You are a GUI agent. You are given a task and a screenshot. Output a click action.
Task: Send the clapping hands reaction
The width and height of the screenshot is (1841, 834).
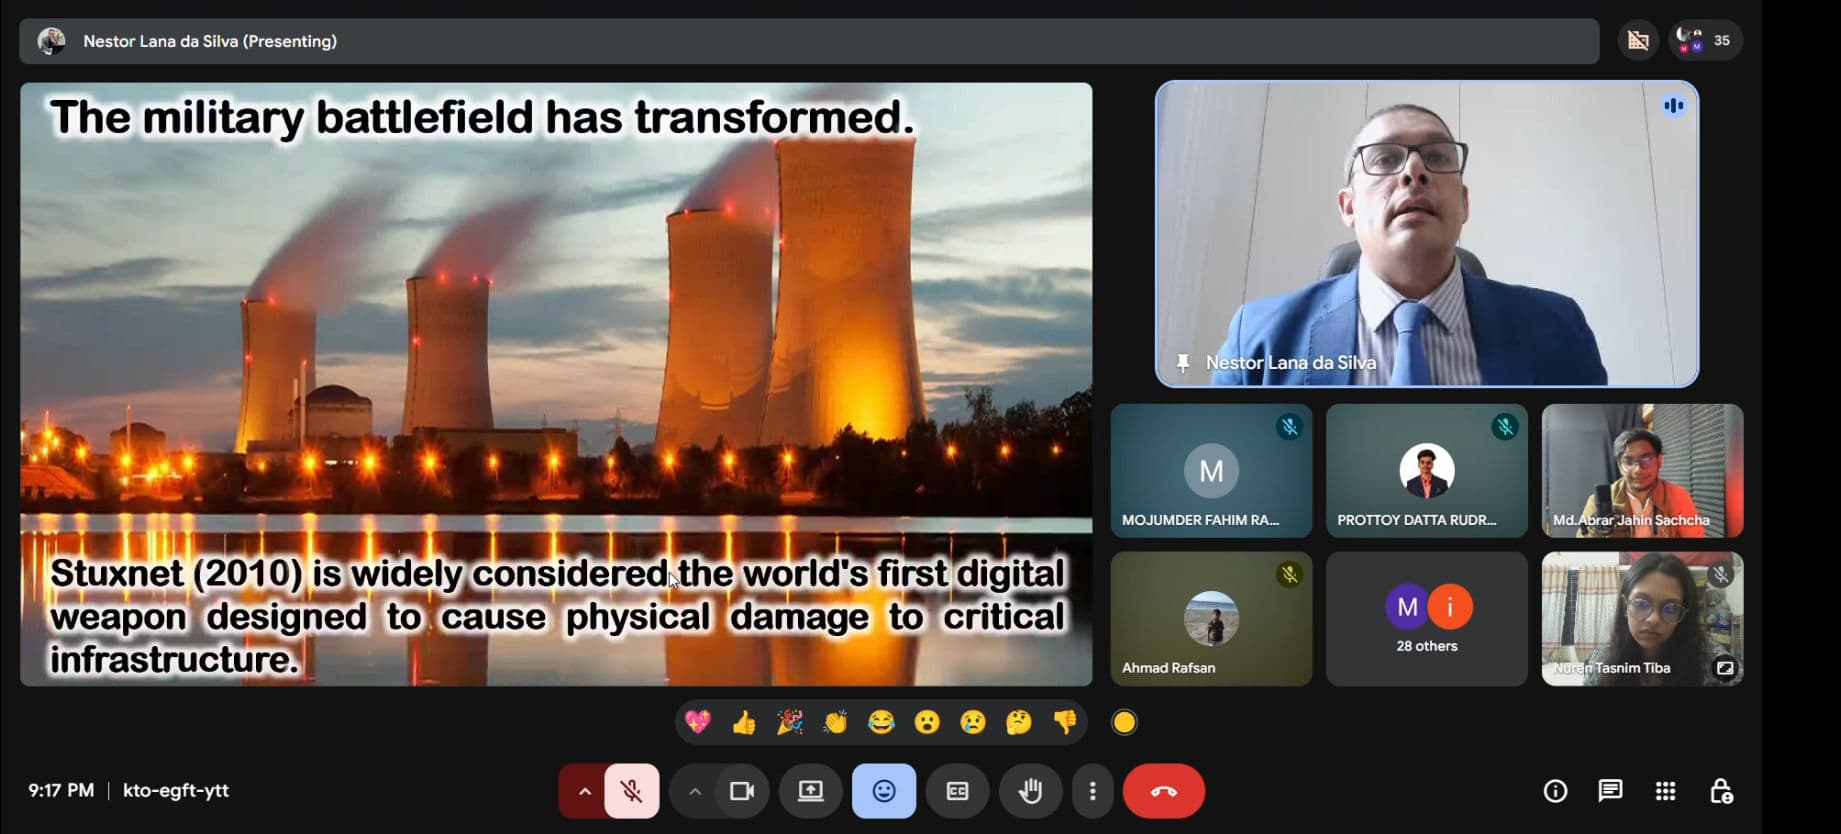click(835, 722)
